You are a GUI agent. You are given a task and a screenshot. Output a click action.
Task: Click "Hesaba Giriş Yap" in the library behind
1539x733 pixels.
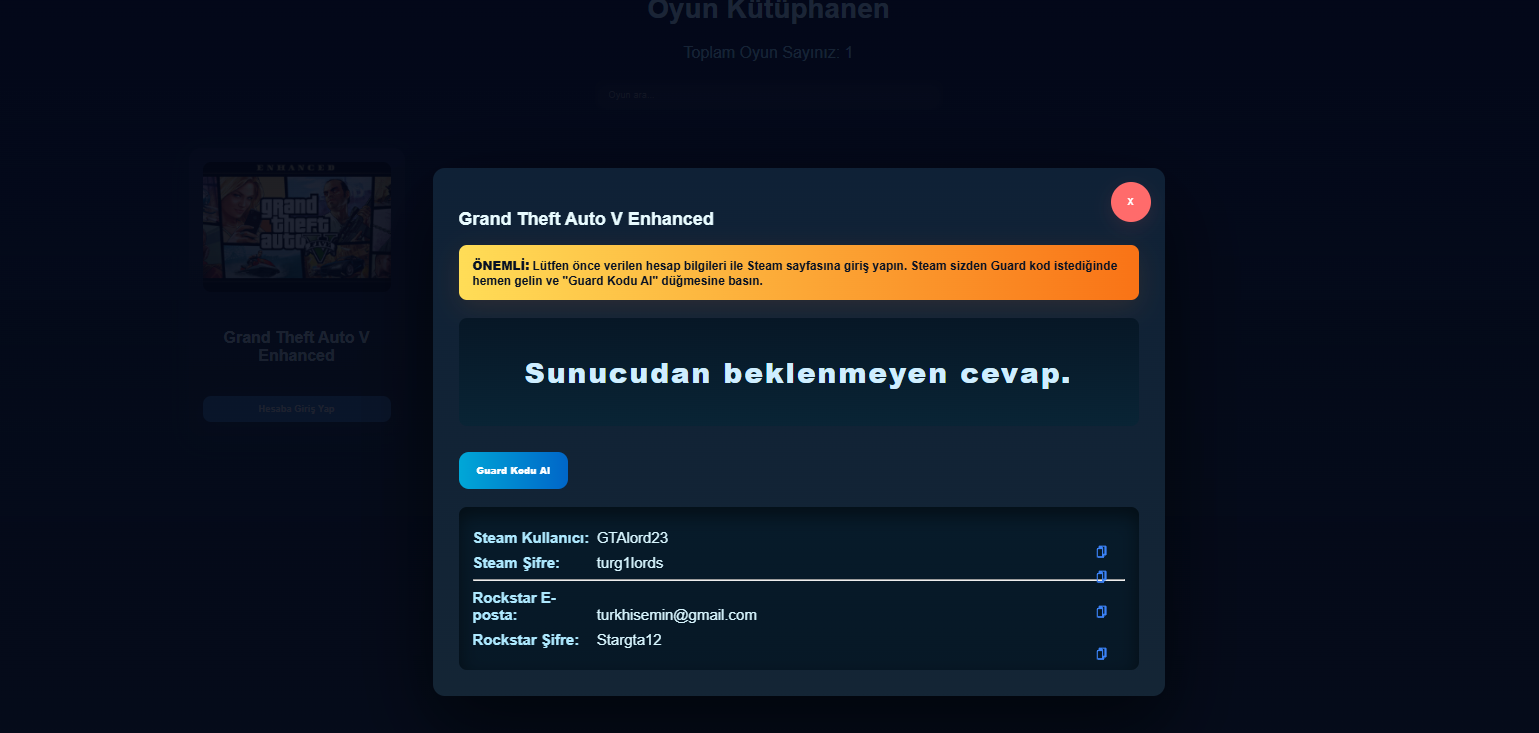click(296, 409)
